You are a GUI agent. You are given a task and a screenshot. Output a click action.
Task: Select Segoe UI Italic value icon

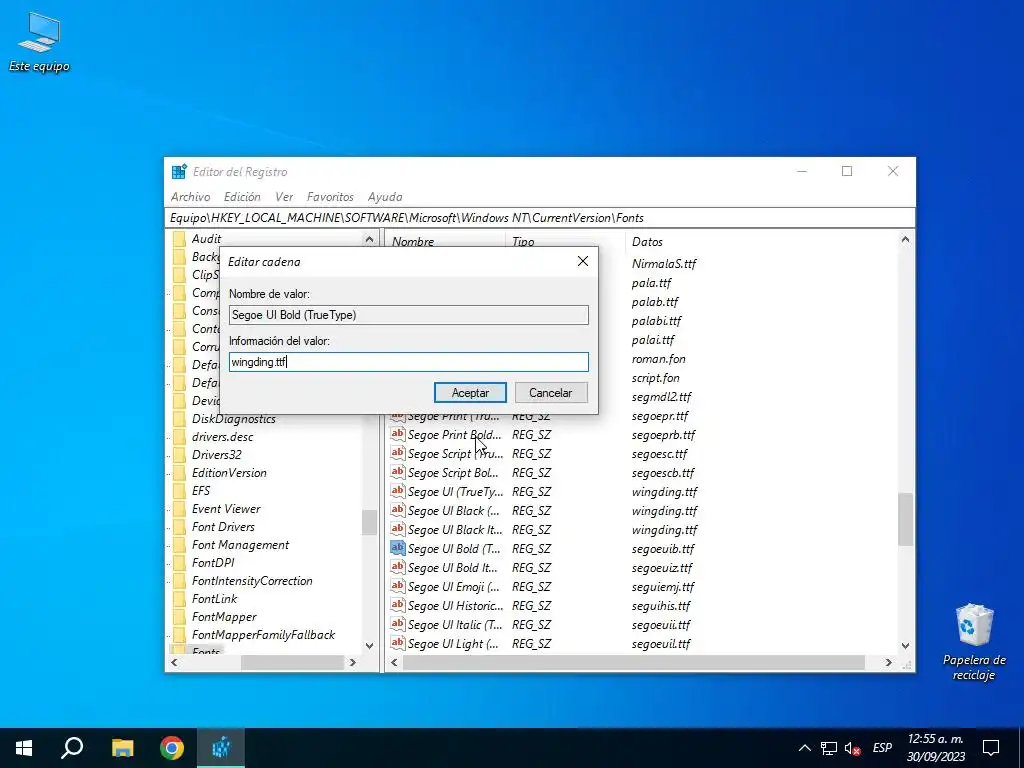click(x=397, y=624)
